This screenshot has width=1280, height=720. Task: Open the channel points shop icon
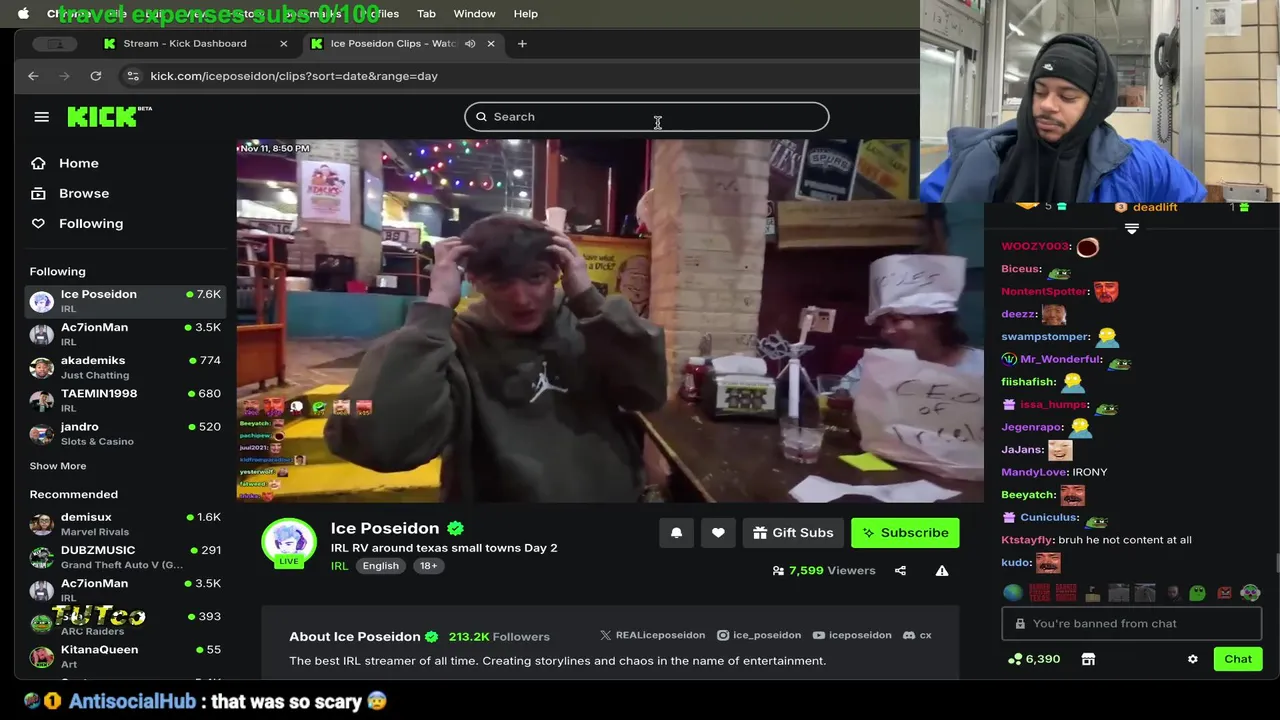click(x=1088, y=659)
